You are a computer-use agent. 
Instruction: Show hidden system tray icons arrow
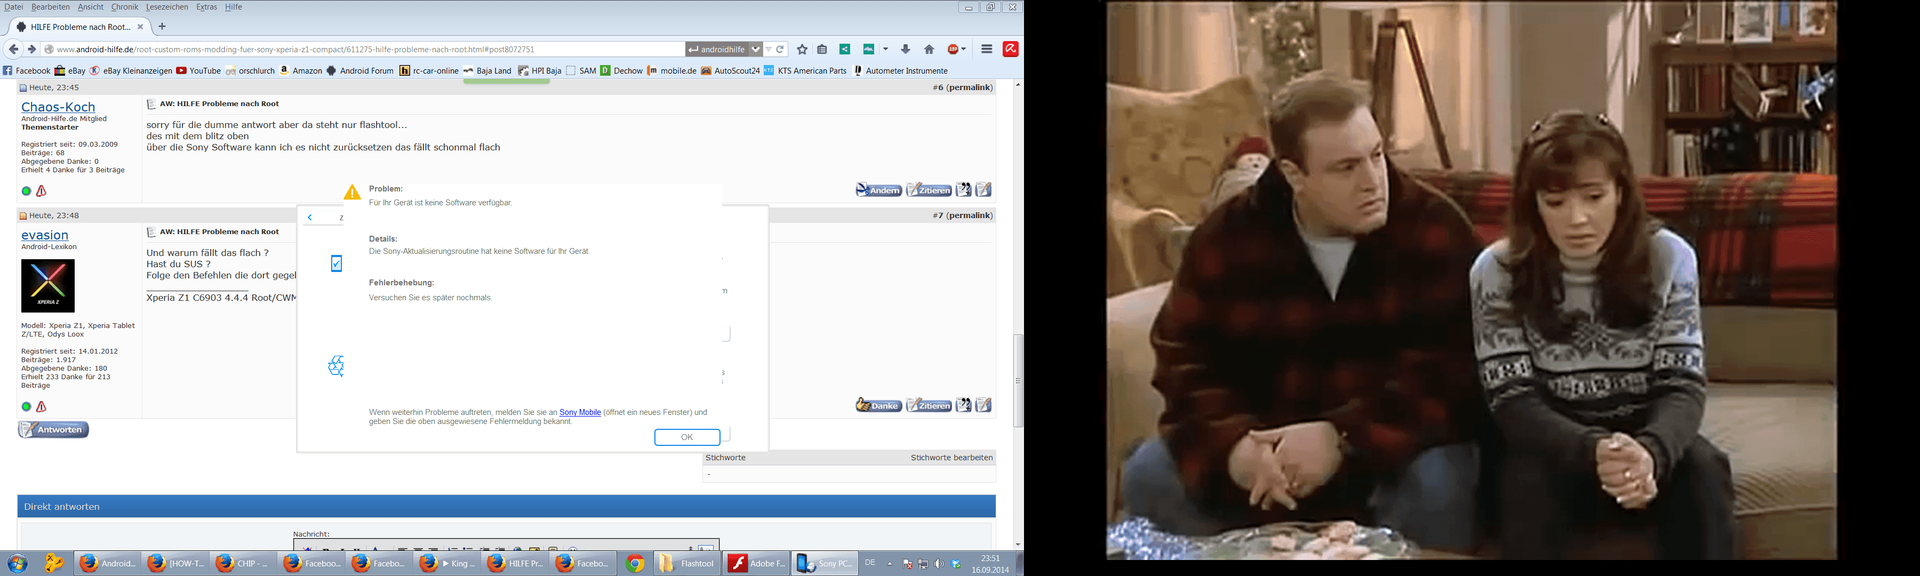(888, 564)
